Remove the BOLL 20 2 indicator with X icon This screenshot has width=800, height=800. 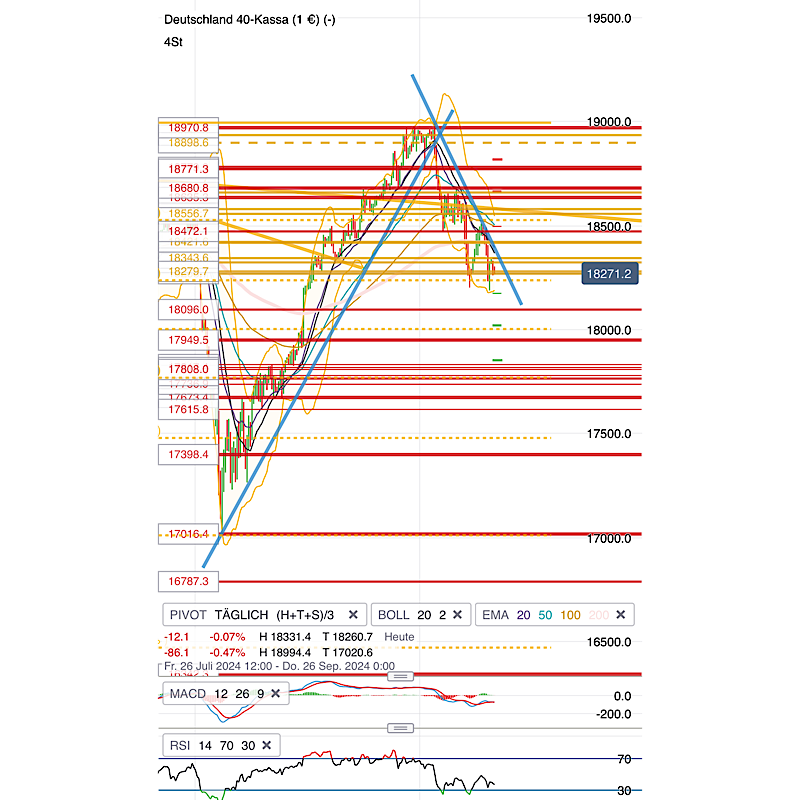tap(455, 614)
